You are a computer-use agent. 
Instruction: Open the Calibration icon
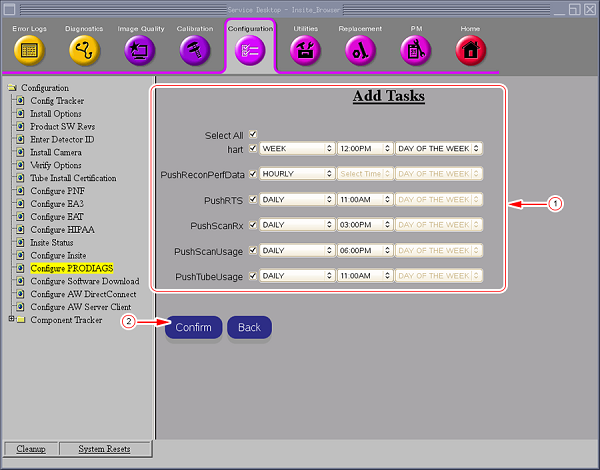pyautogui.click(x=195, y=50)
